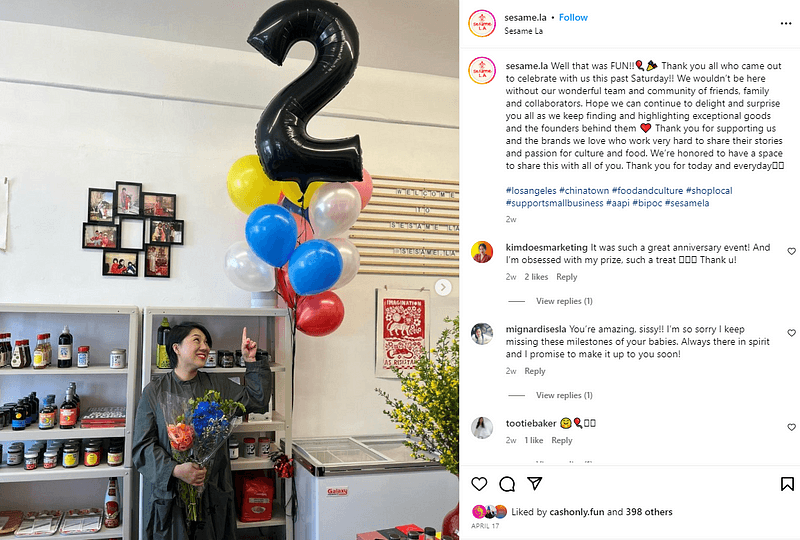The width and height of the screenshot is (800, 540).
Task: View the list of 398 others likes
Action: coord(649,511)
